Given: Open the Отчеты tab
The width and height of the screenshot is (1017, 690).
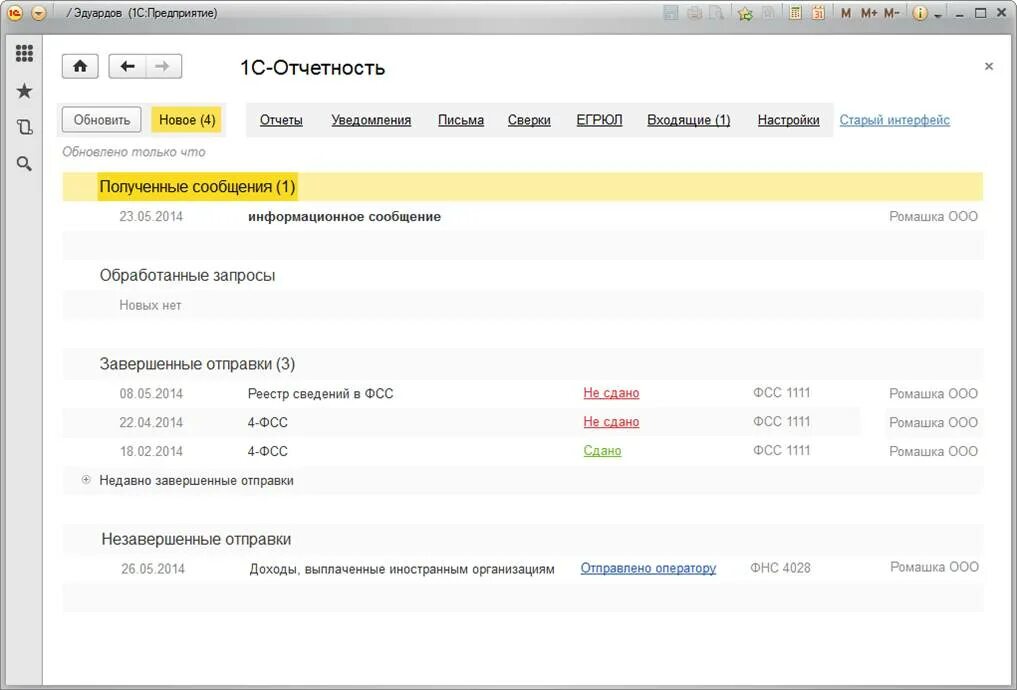Looking at the screenshot, I should pyautogui.click(x=281, y=120).
